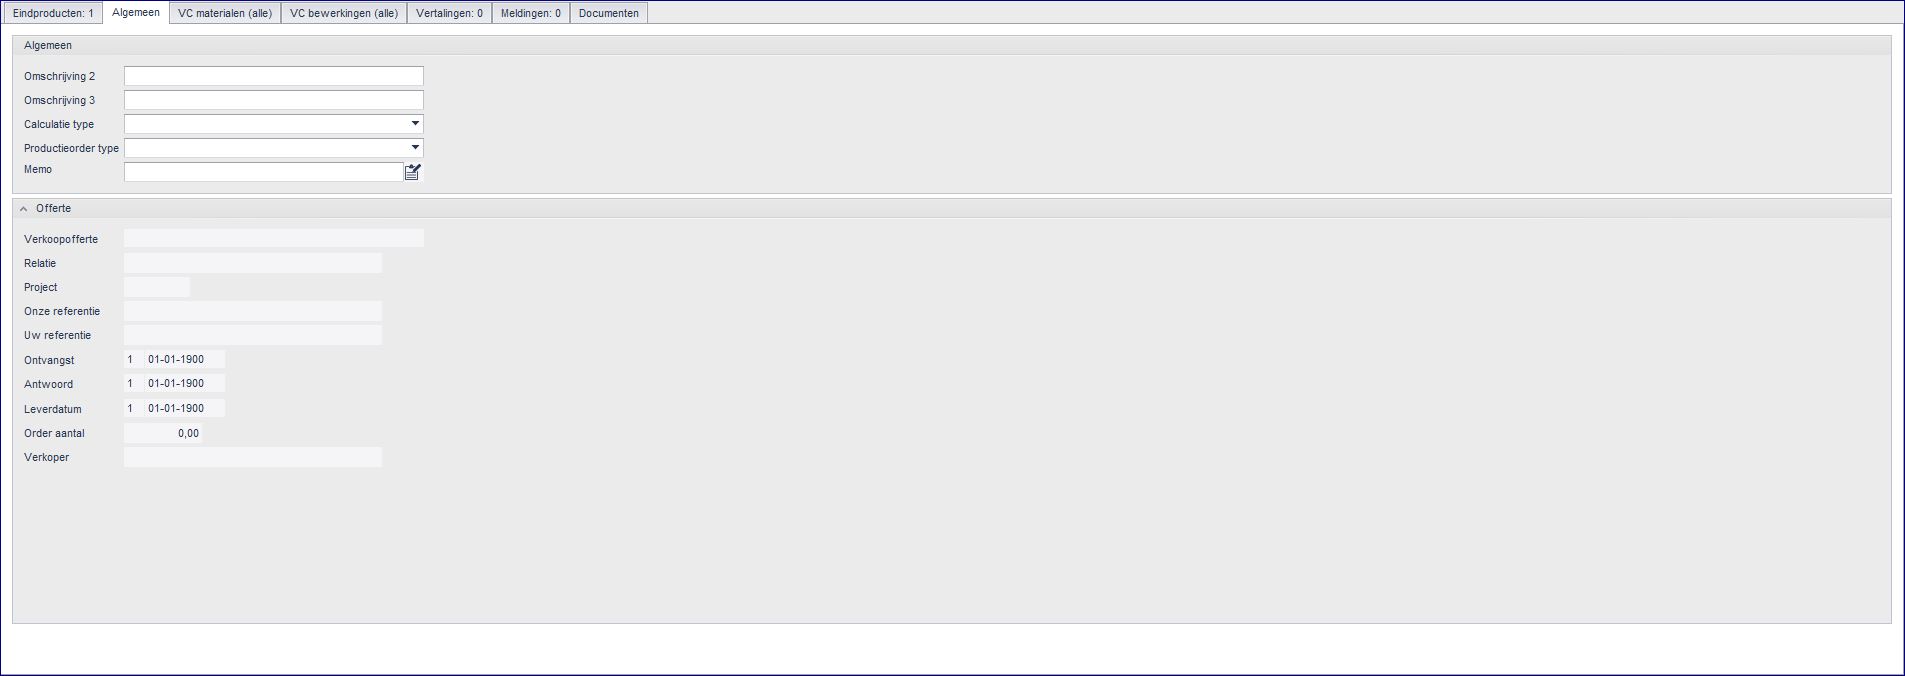
Task: Open the Meldingen: 0 tab
Action: (x=531, y=13)
